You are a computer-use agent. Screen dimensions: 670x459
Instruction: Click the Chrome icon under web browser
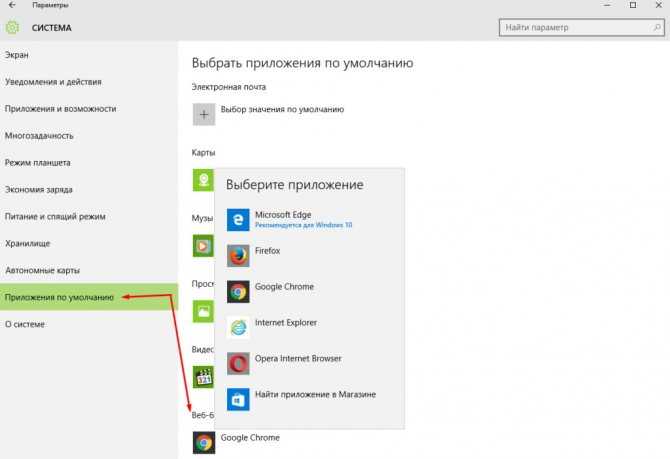(x=204, y=443)
